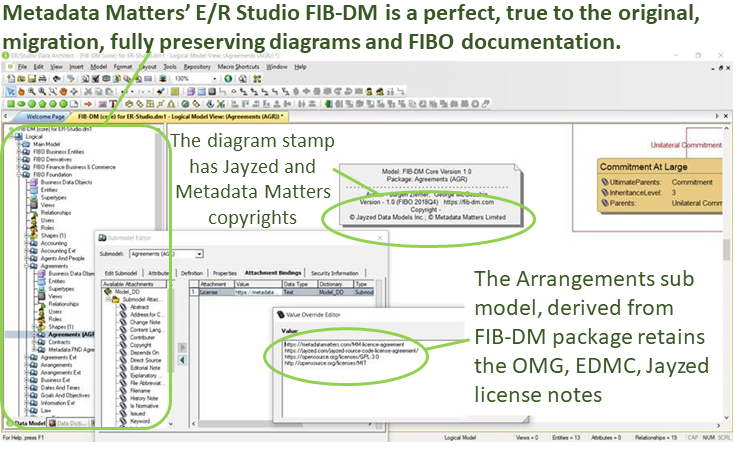Click the diagram vertical scrollbar thumb
This screenshot has width=737, height=449.
(727, 249)
